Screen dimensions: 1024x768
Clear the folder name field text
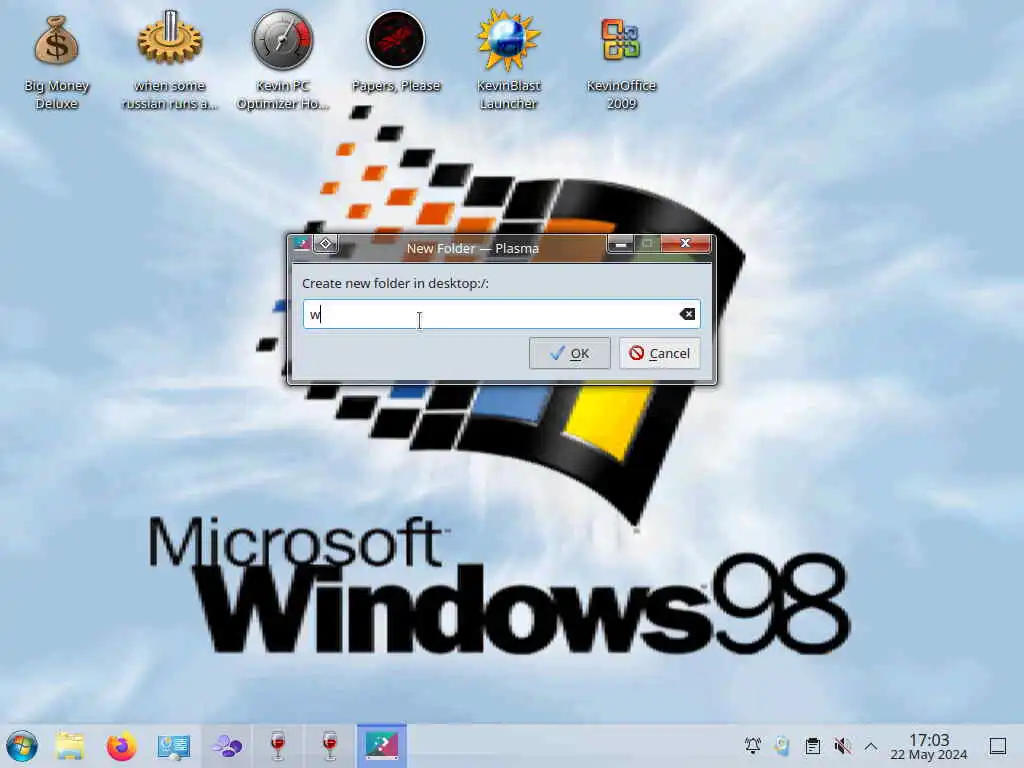(687, 314)
